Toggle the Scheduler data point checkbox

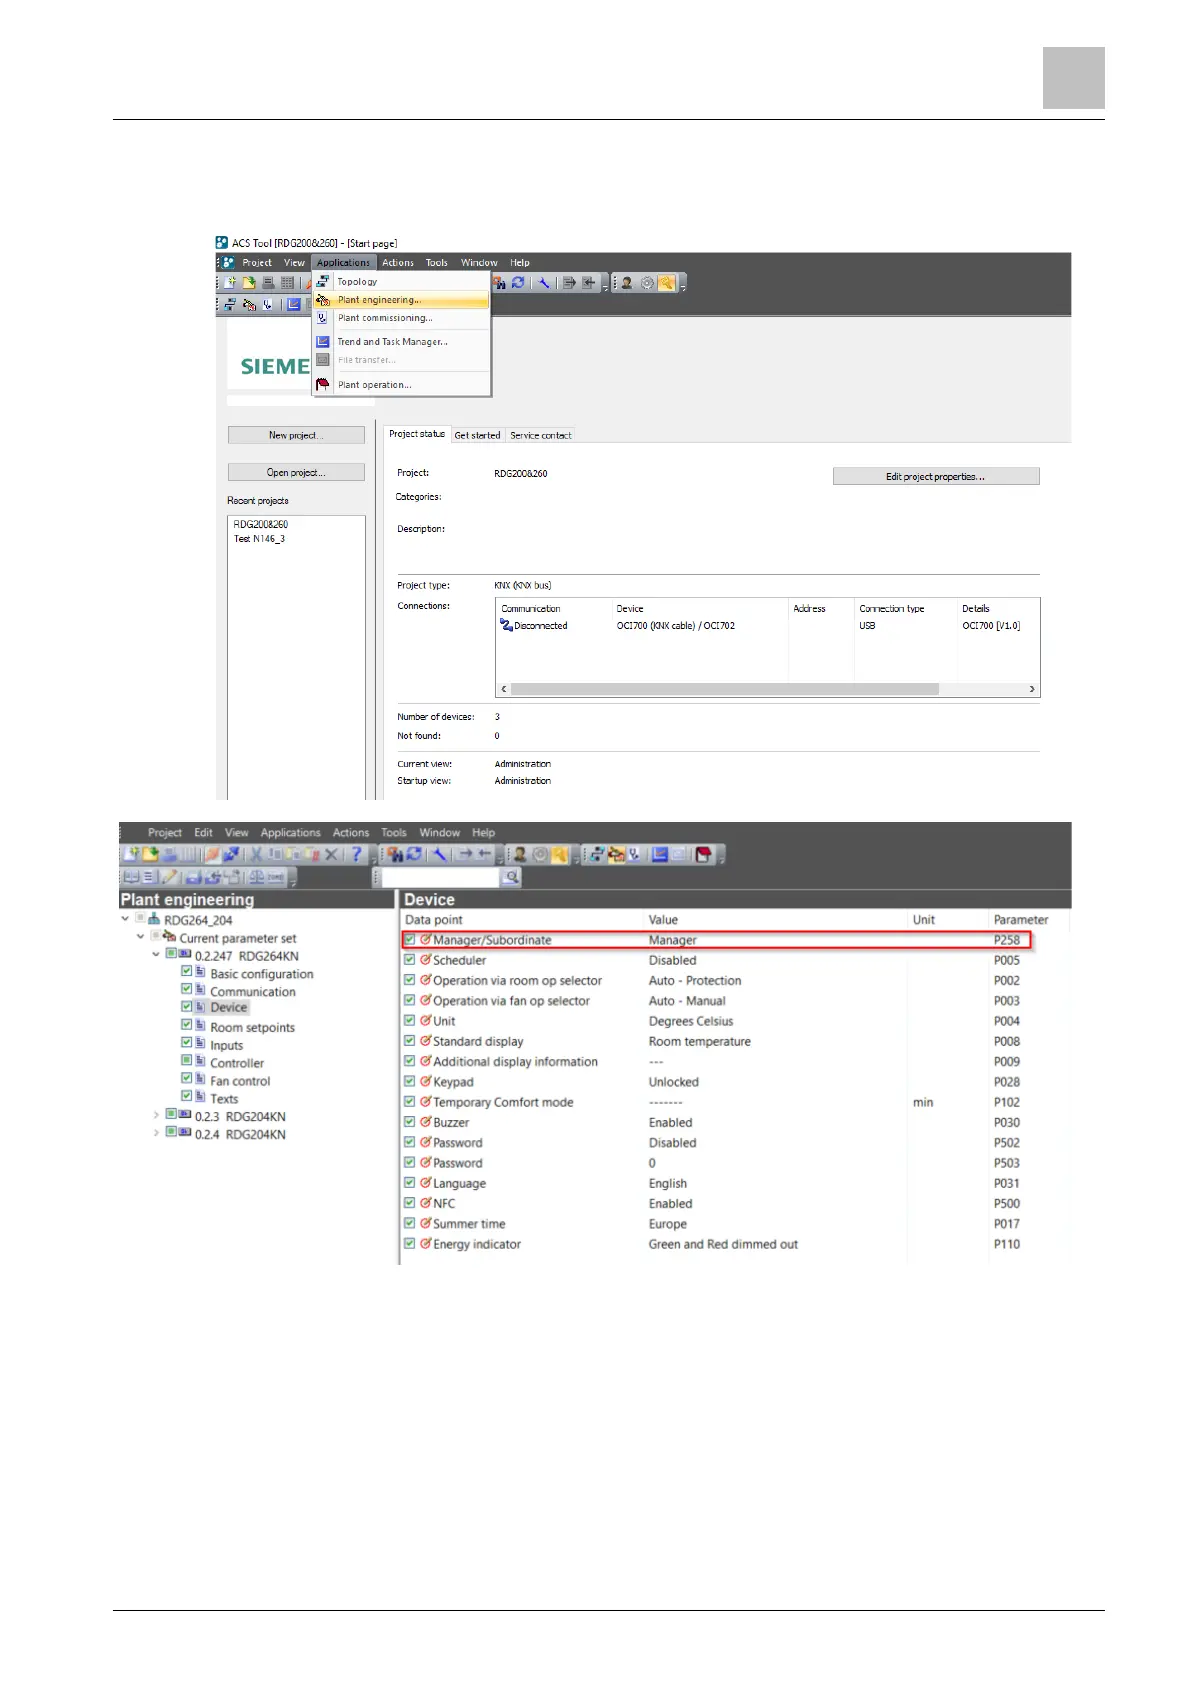tap(409, 959)
